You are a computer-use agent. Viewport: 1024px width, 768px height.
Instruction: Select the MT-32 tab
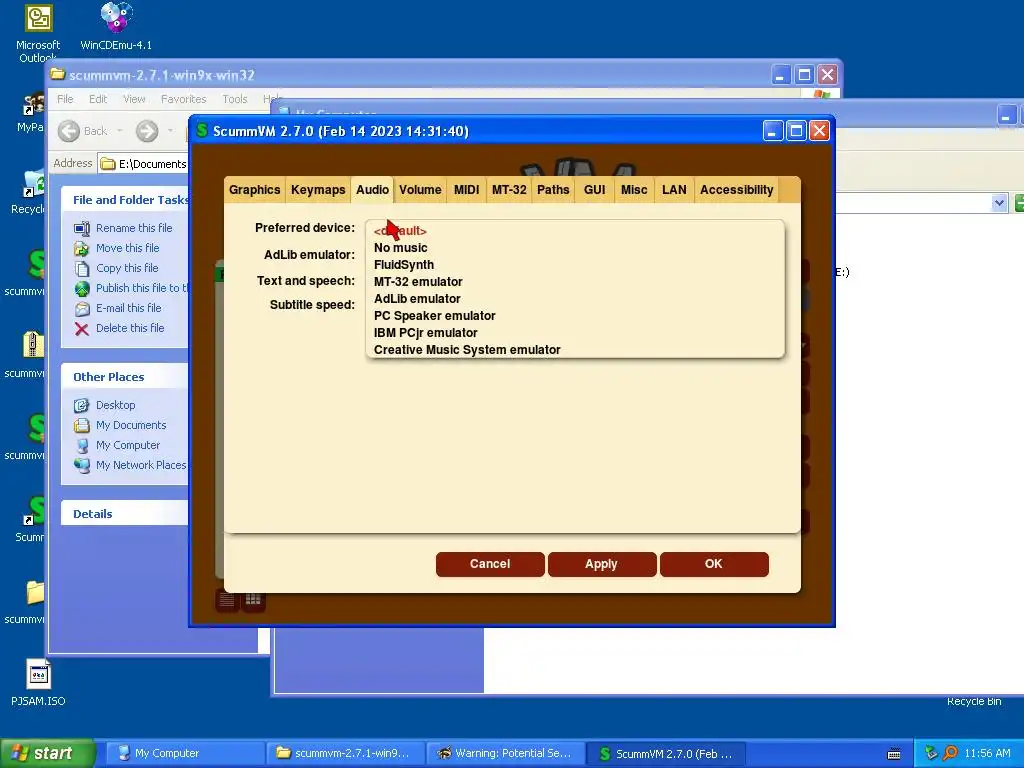509,189
